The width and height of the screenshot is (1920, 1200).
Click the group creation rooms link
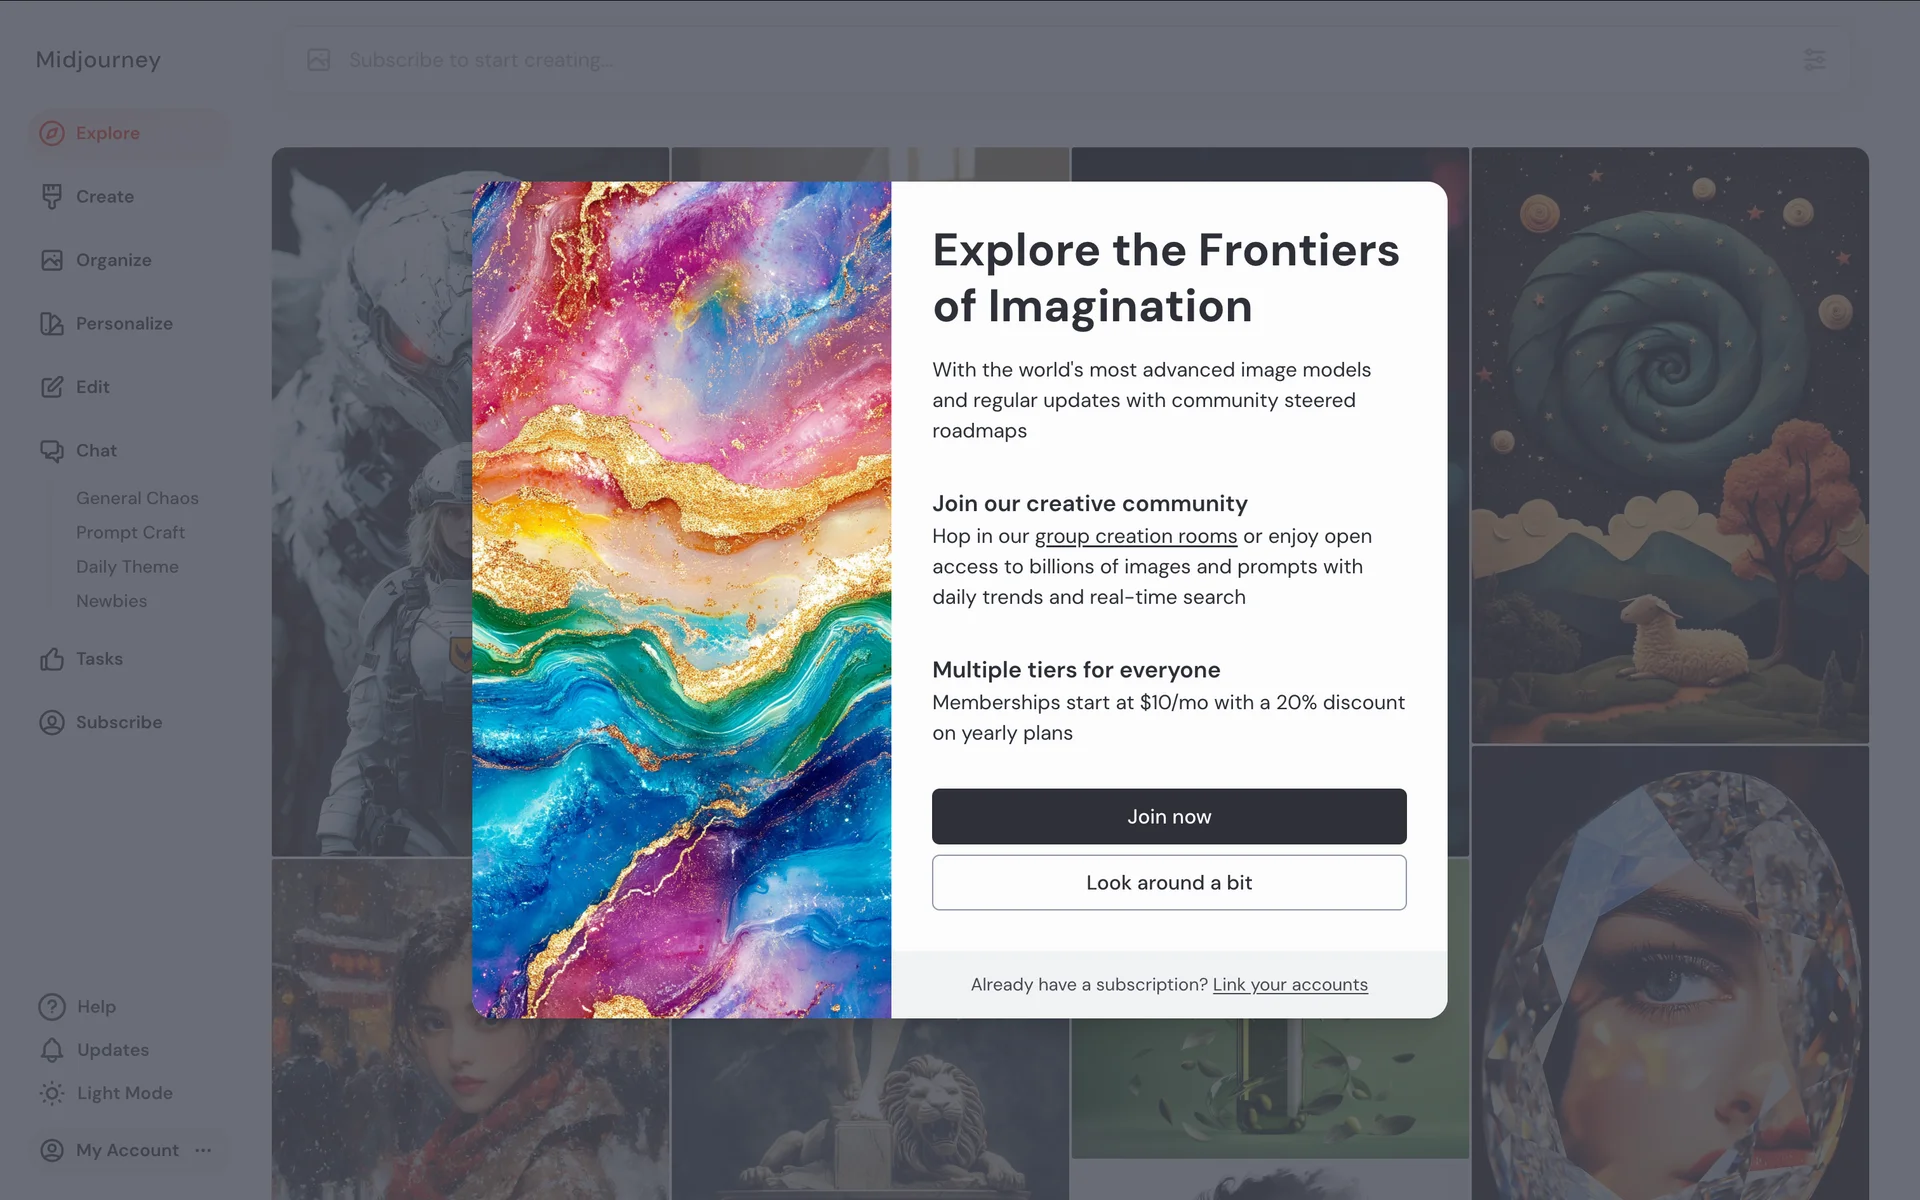[x=1136, y=536]
